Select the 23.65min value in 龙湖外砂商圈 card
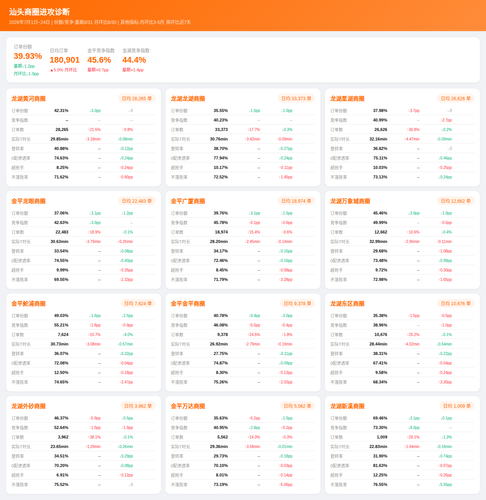 point(59,446)
